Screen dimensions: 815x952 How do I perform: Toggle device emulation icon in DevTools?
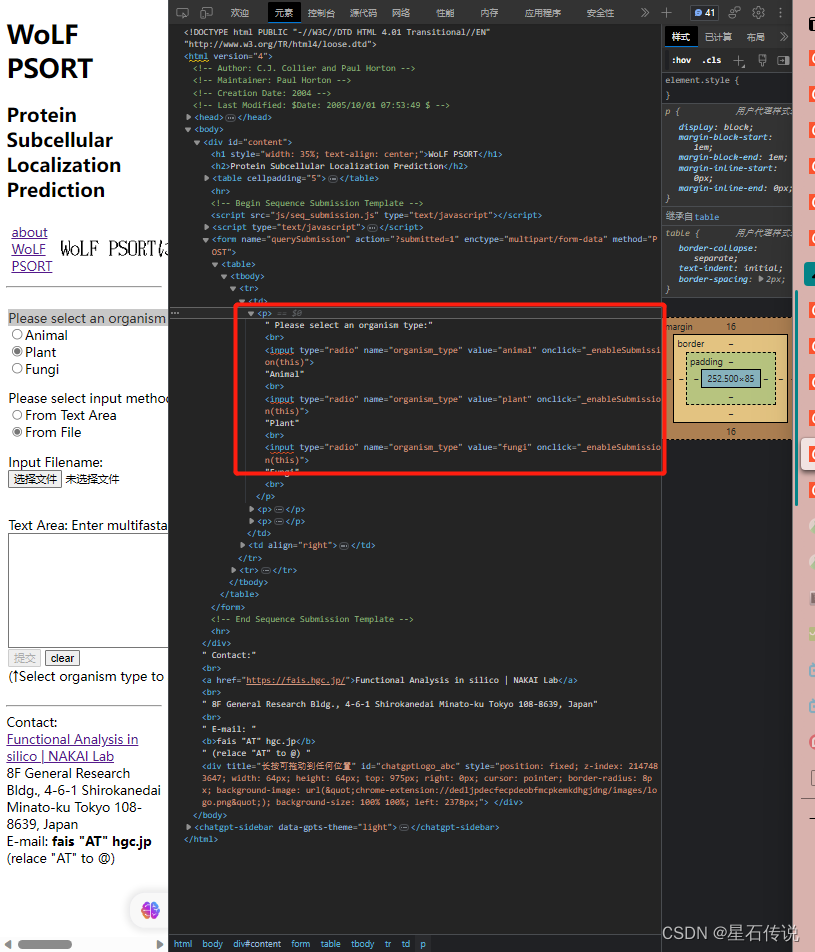[206, 13]
